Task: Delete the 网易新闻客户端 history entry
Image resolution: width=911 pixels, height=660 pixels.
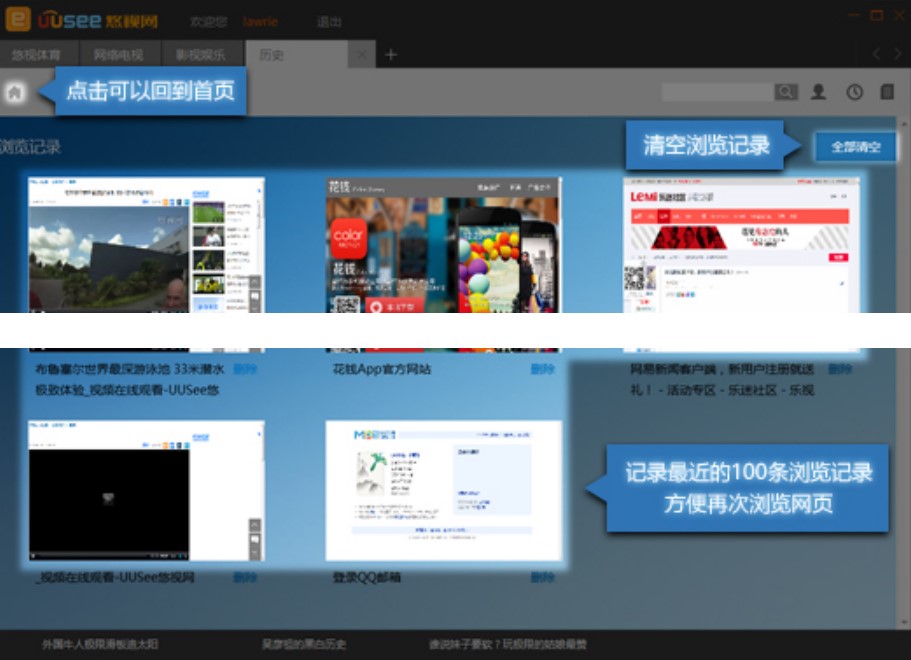Action: (840, 369)
